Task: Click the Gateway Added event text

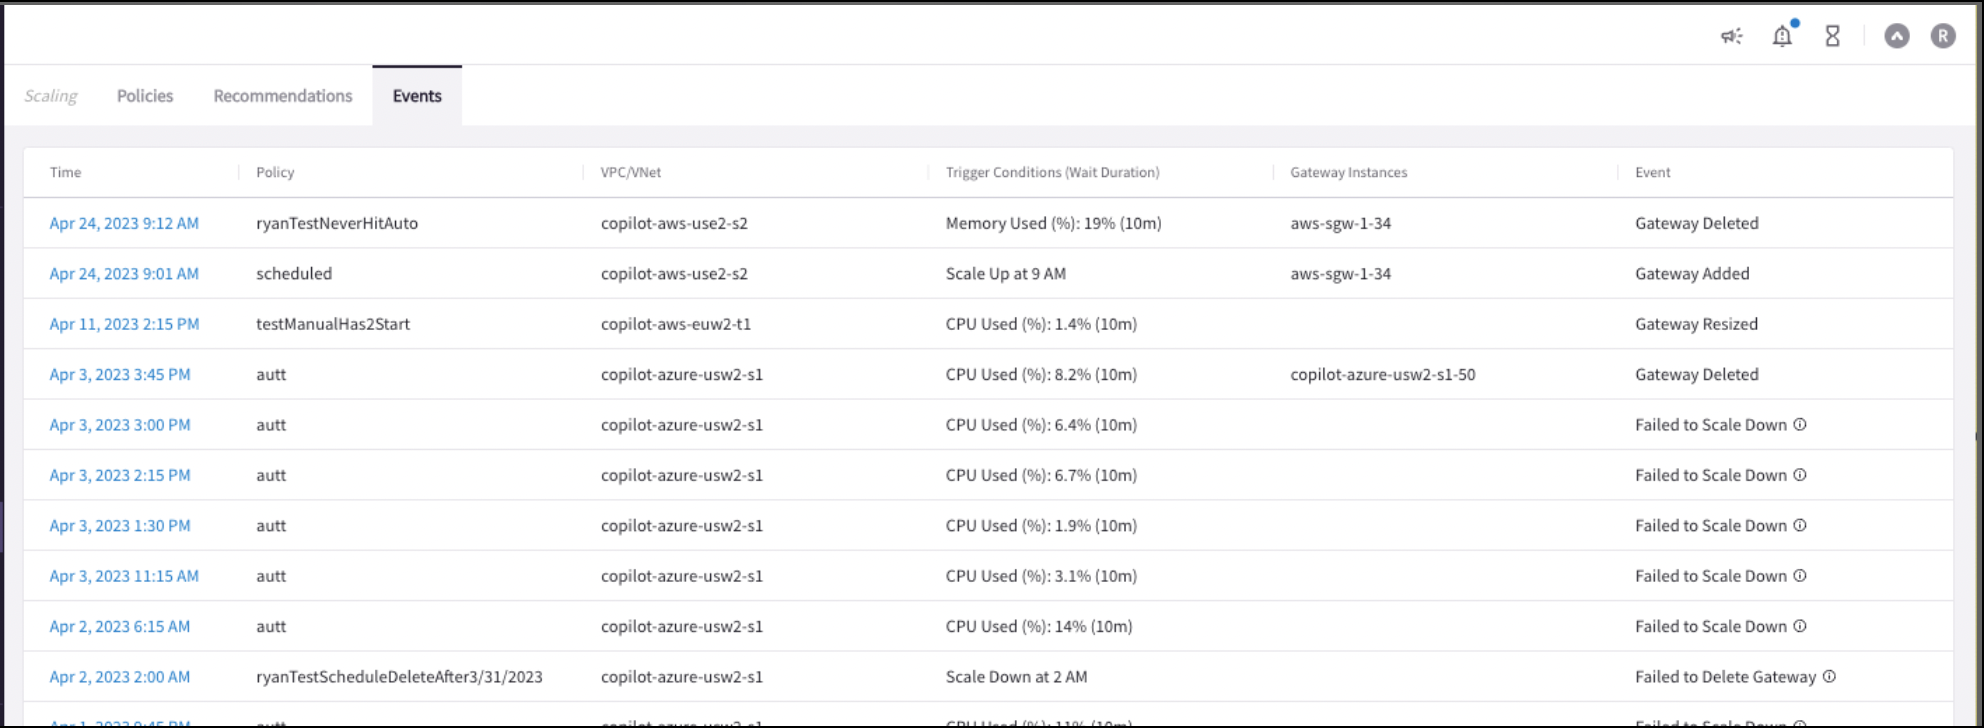Action: pyautogui.click(x=1692, y=273)
